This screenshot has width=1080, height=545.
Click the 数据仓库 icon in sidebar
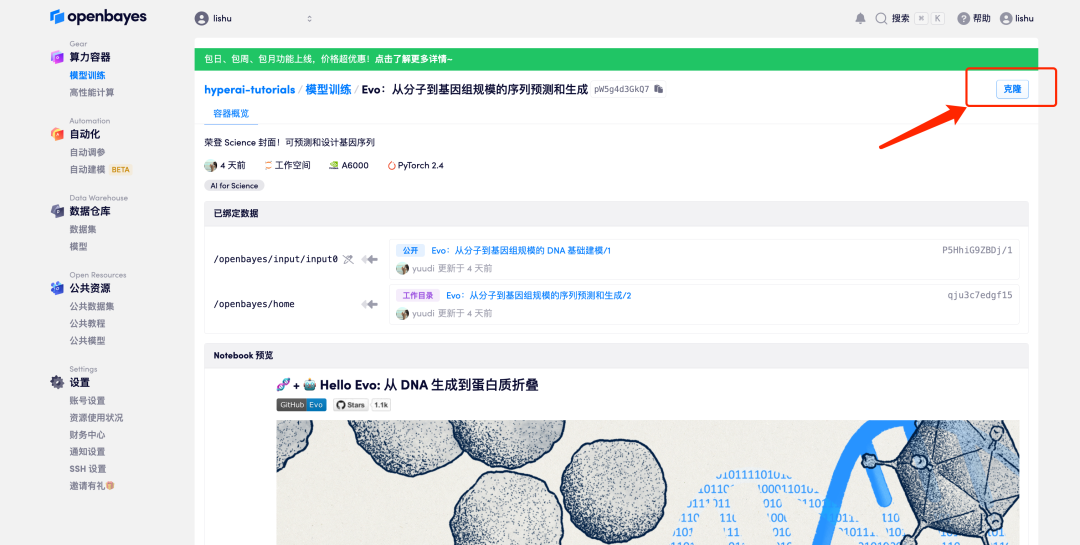point(57,211)
